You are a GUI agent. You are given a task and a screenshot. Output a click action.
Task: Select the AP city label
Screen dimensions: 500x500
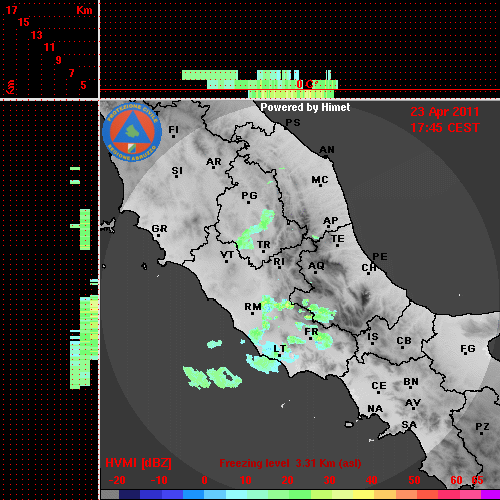(331, 221)
